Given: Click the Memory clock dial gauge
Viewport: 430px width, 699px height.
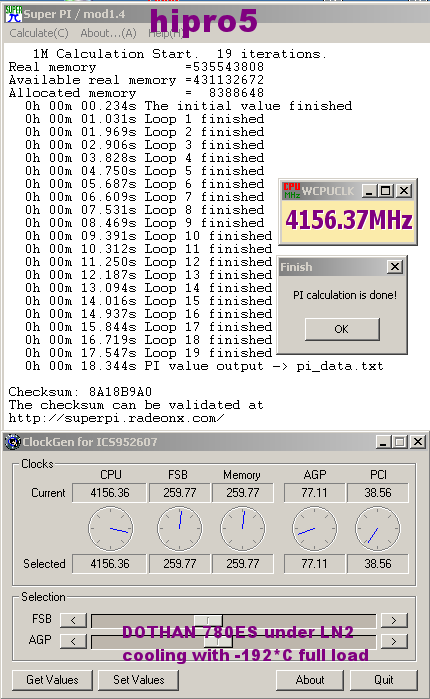Looking at the screenshot, I should coord(243,528).
